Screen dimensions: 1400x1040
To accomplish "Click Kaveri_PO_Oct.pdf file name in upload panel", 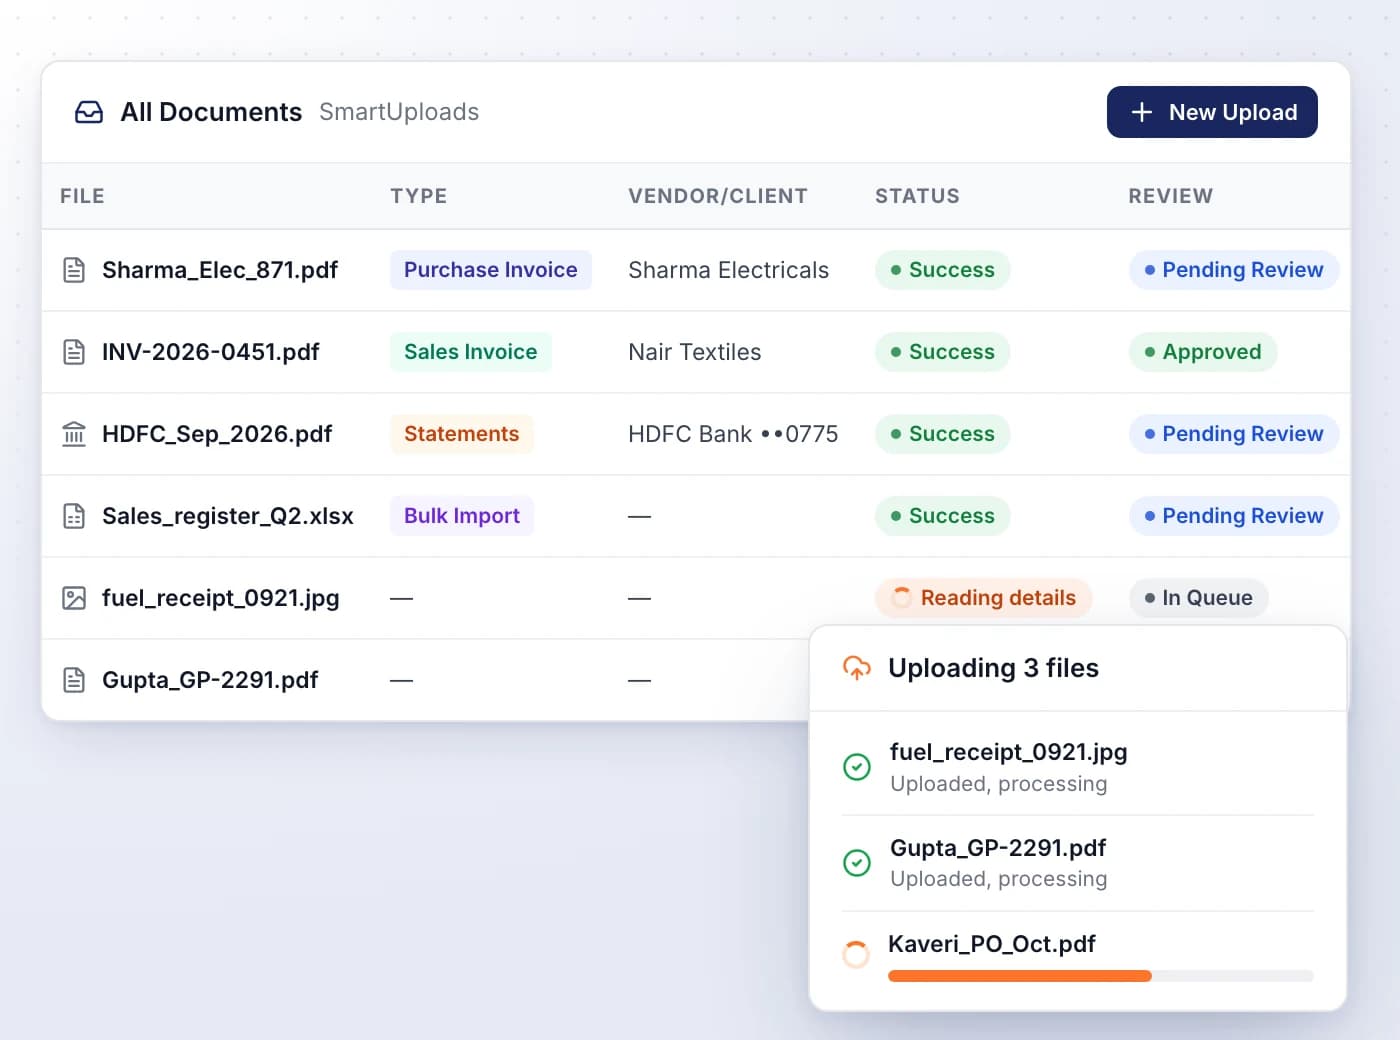I will click(992, 944).
